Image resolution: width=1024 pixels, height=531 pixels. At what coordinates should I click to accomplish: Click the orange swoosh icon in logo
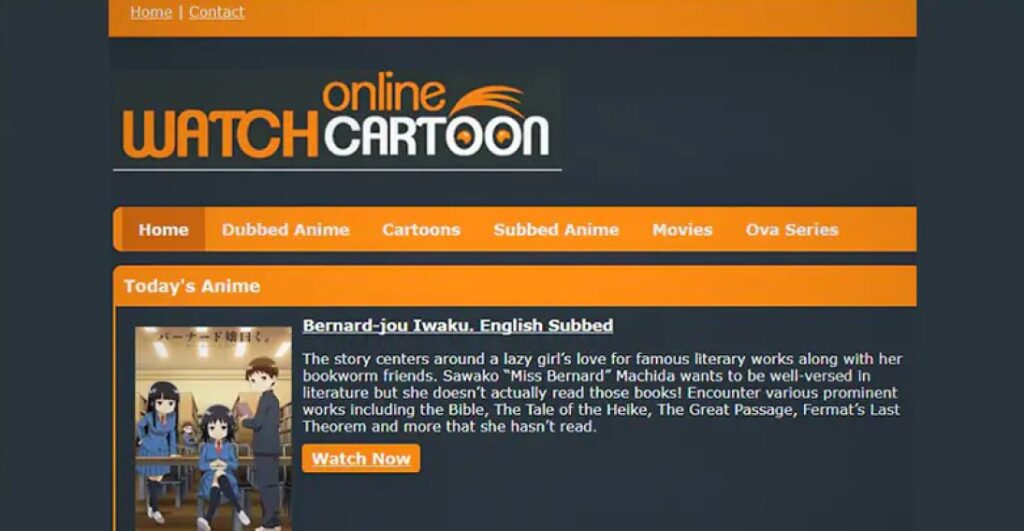pyautogui.click(x=487, y=100)
